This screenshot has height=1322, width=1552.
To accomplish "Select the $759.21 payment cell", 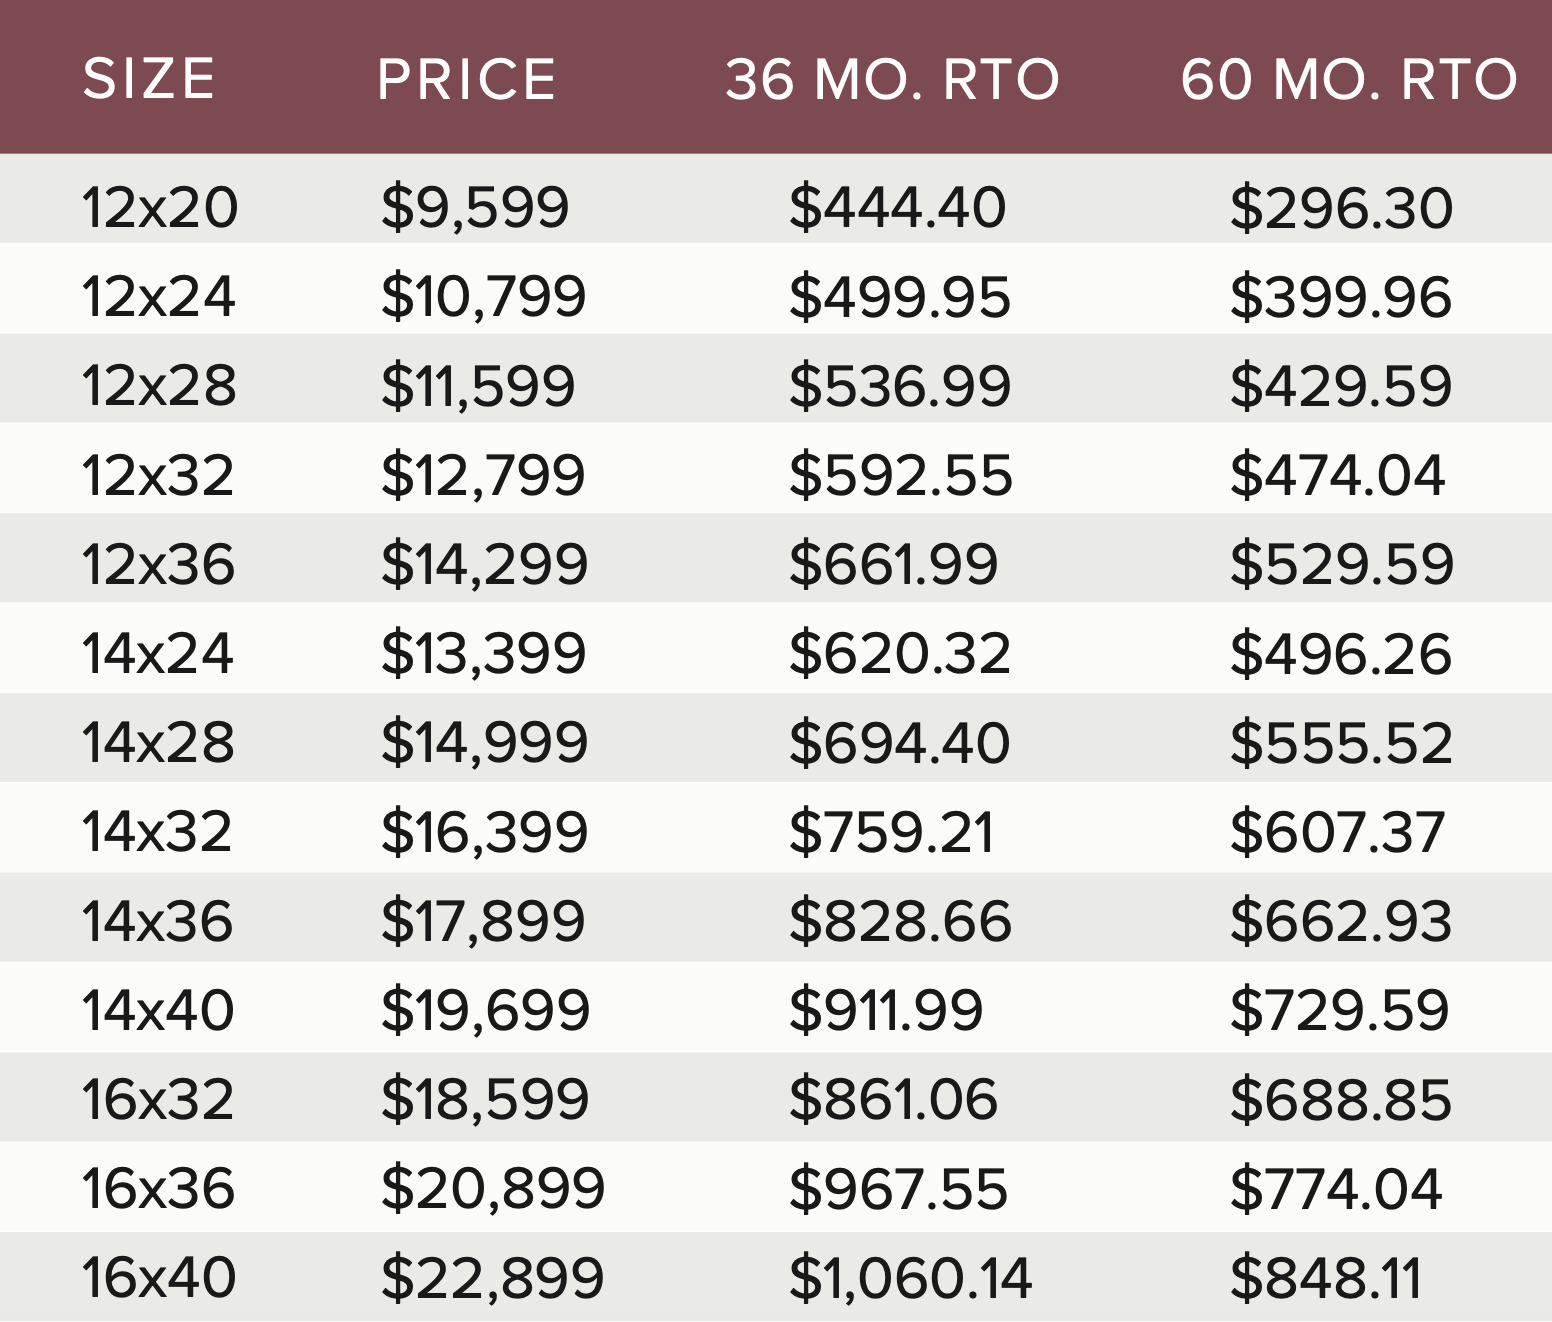I will coord(892,832).
